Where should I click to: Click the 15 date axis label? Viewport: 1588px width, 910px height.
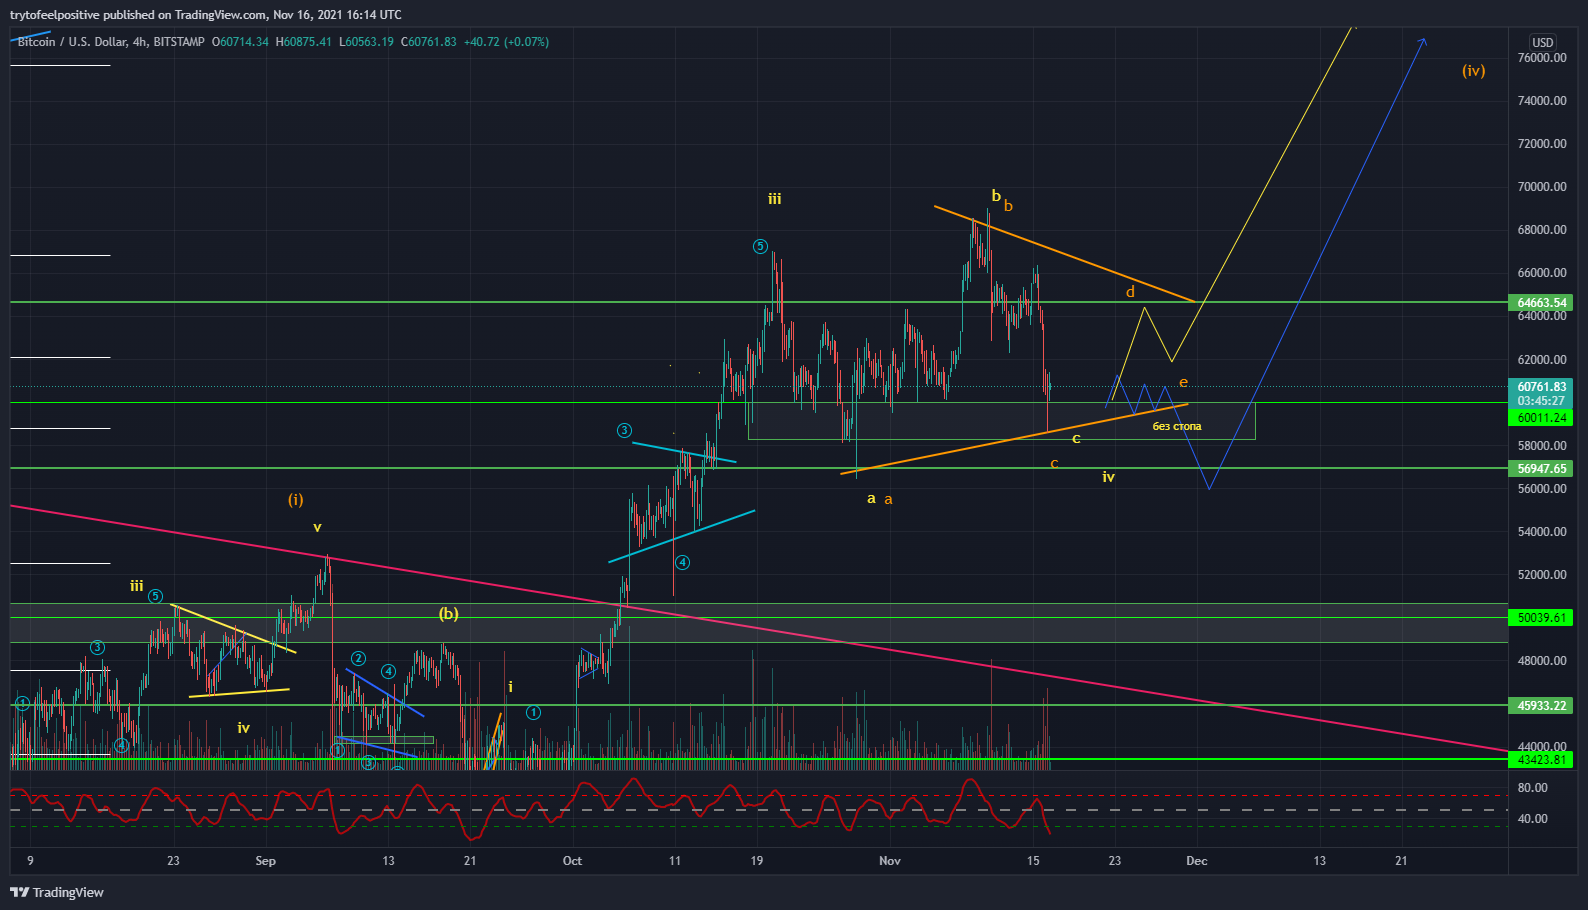[x=1033, y=861]
